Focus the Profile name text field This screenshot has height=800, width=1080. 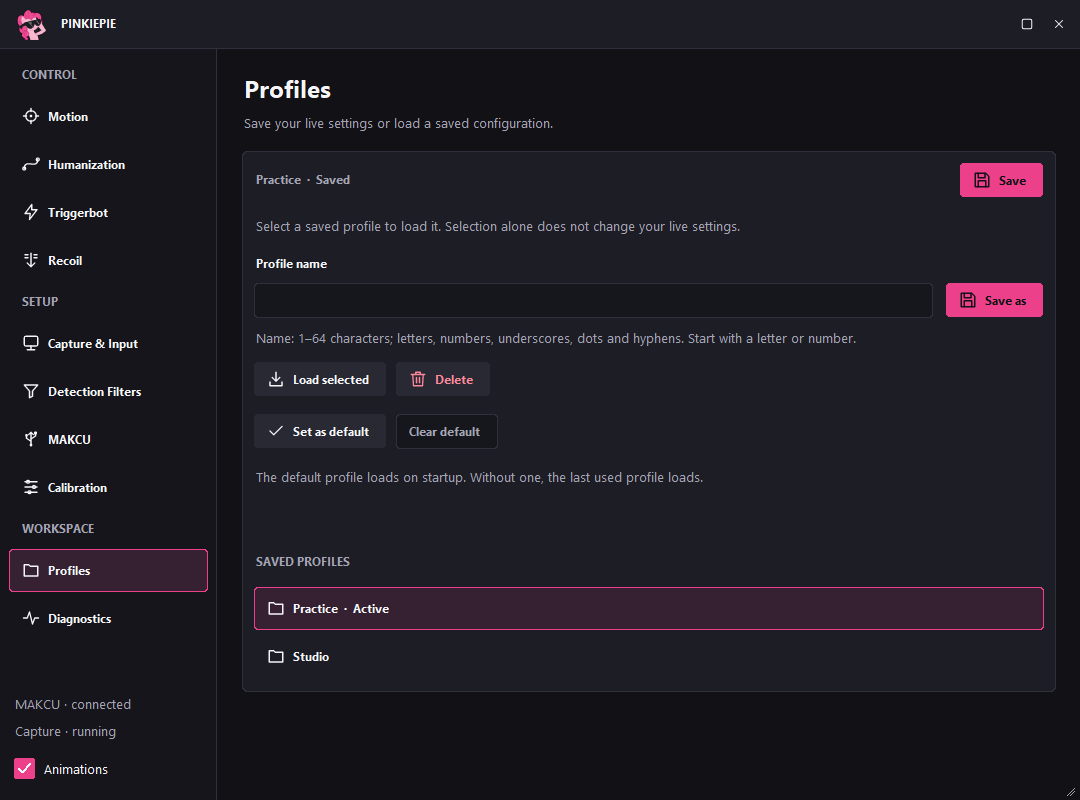click(x=593, y=300)
